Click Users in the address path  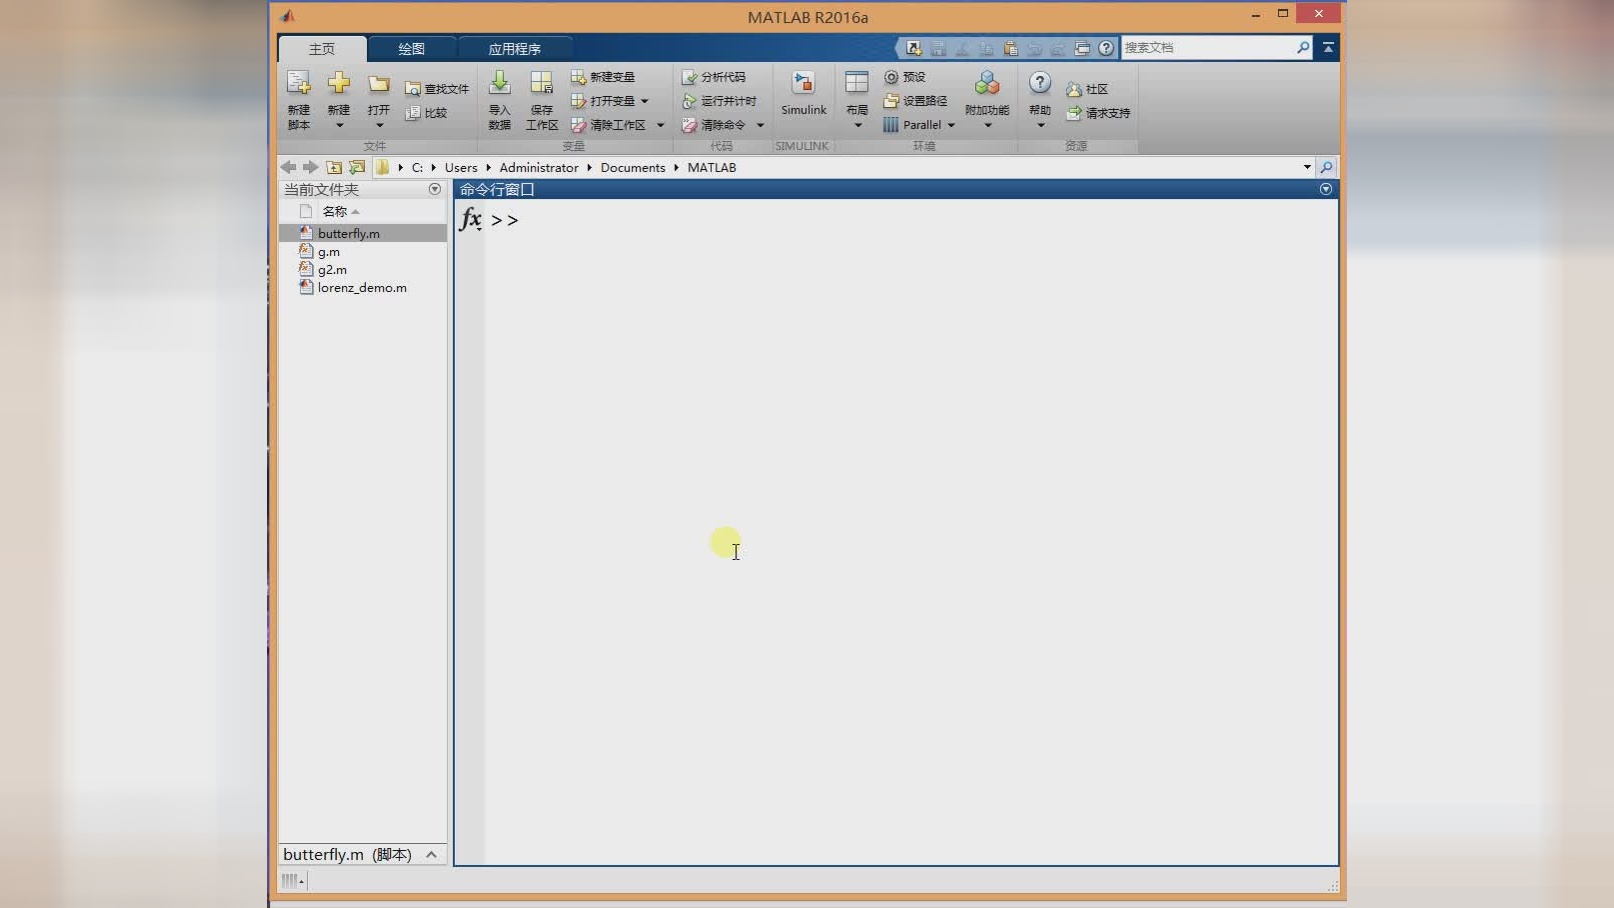pos(461,168)
